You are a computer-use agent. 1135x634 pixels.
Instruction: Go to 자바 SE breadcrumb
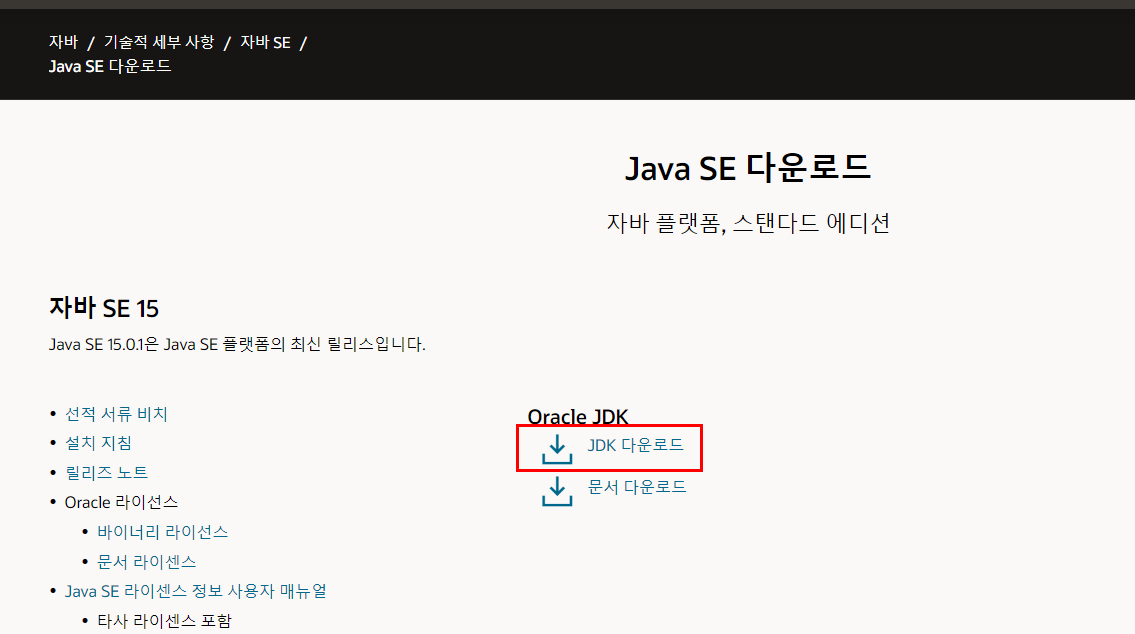click(x=265, y=42)
